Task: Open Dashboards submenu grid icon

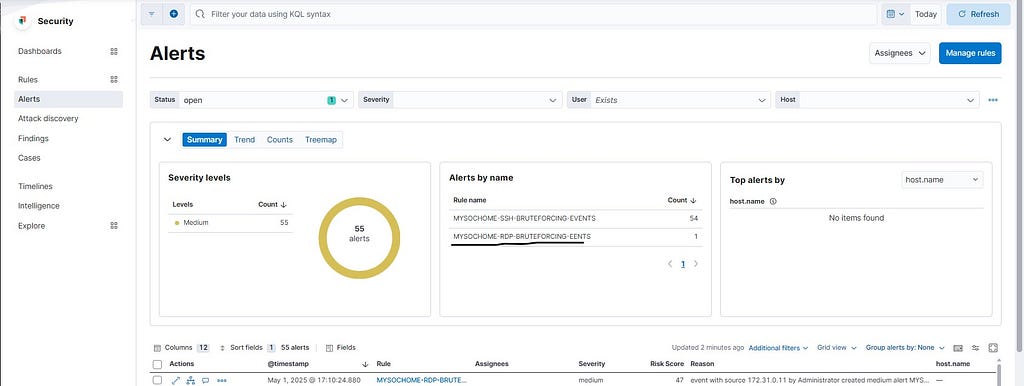Action: coord(114,51)
